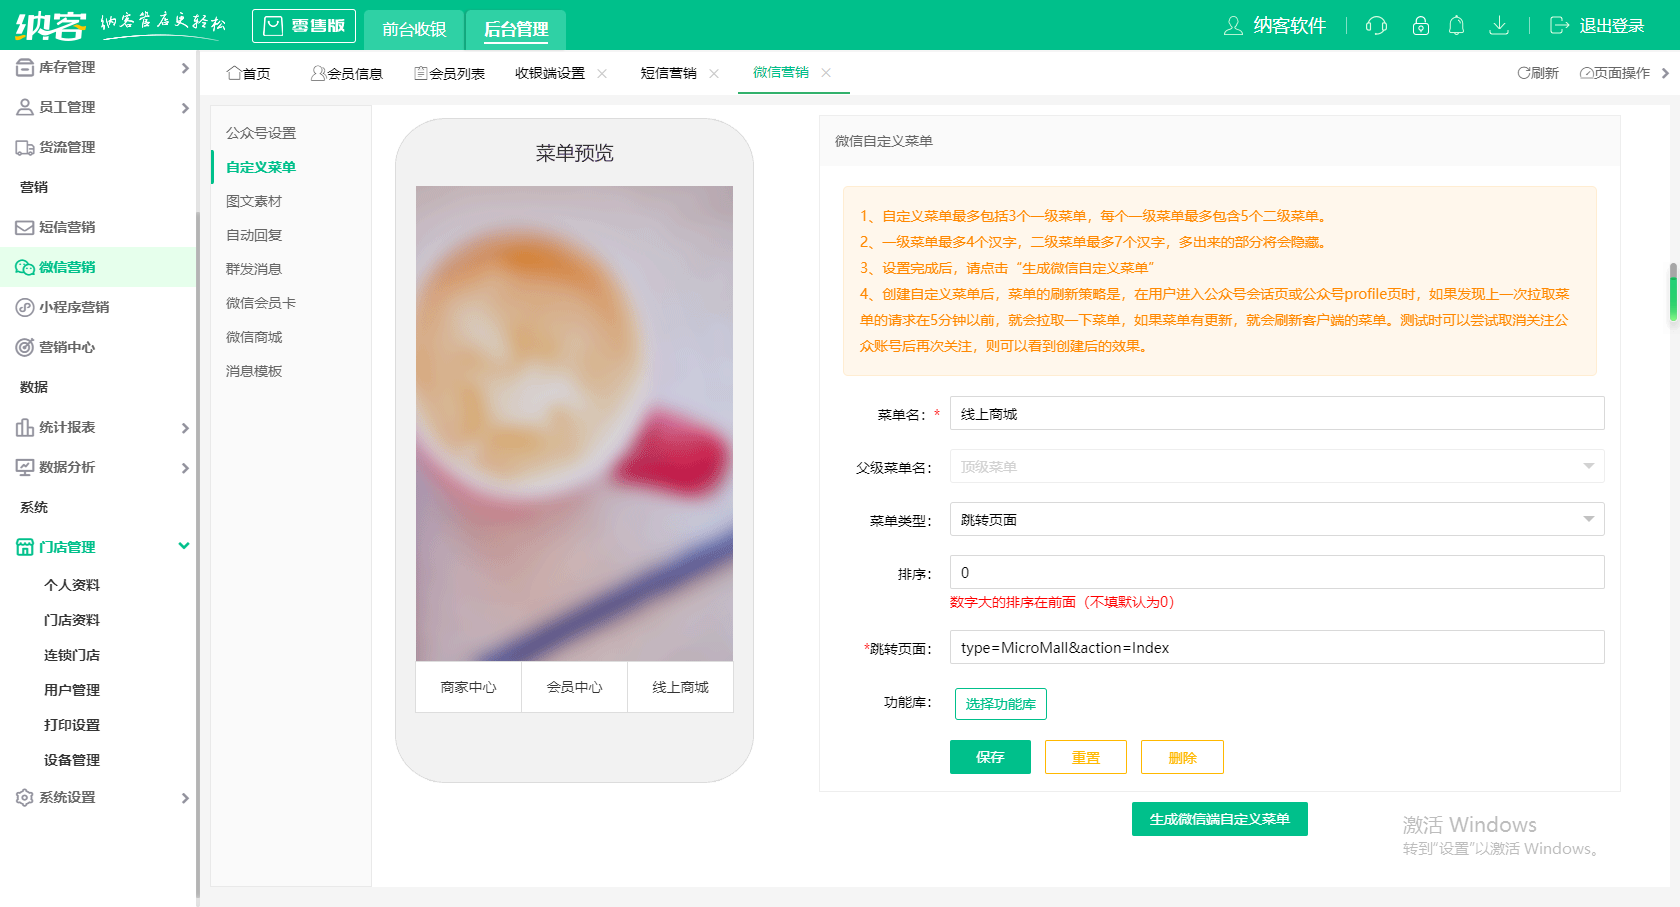Click 生成微信端自定义菜单 generate button

coord(1219,819)
